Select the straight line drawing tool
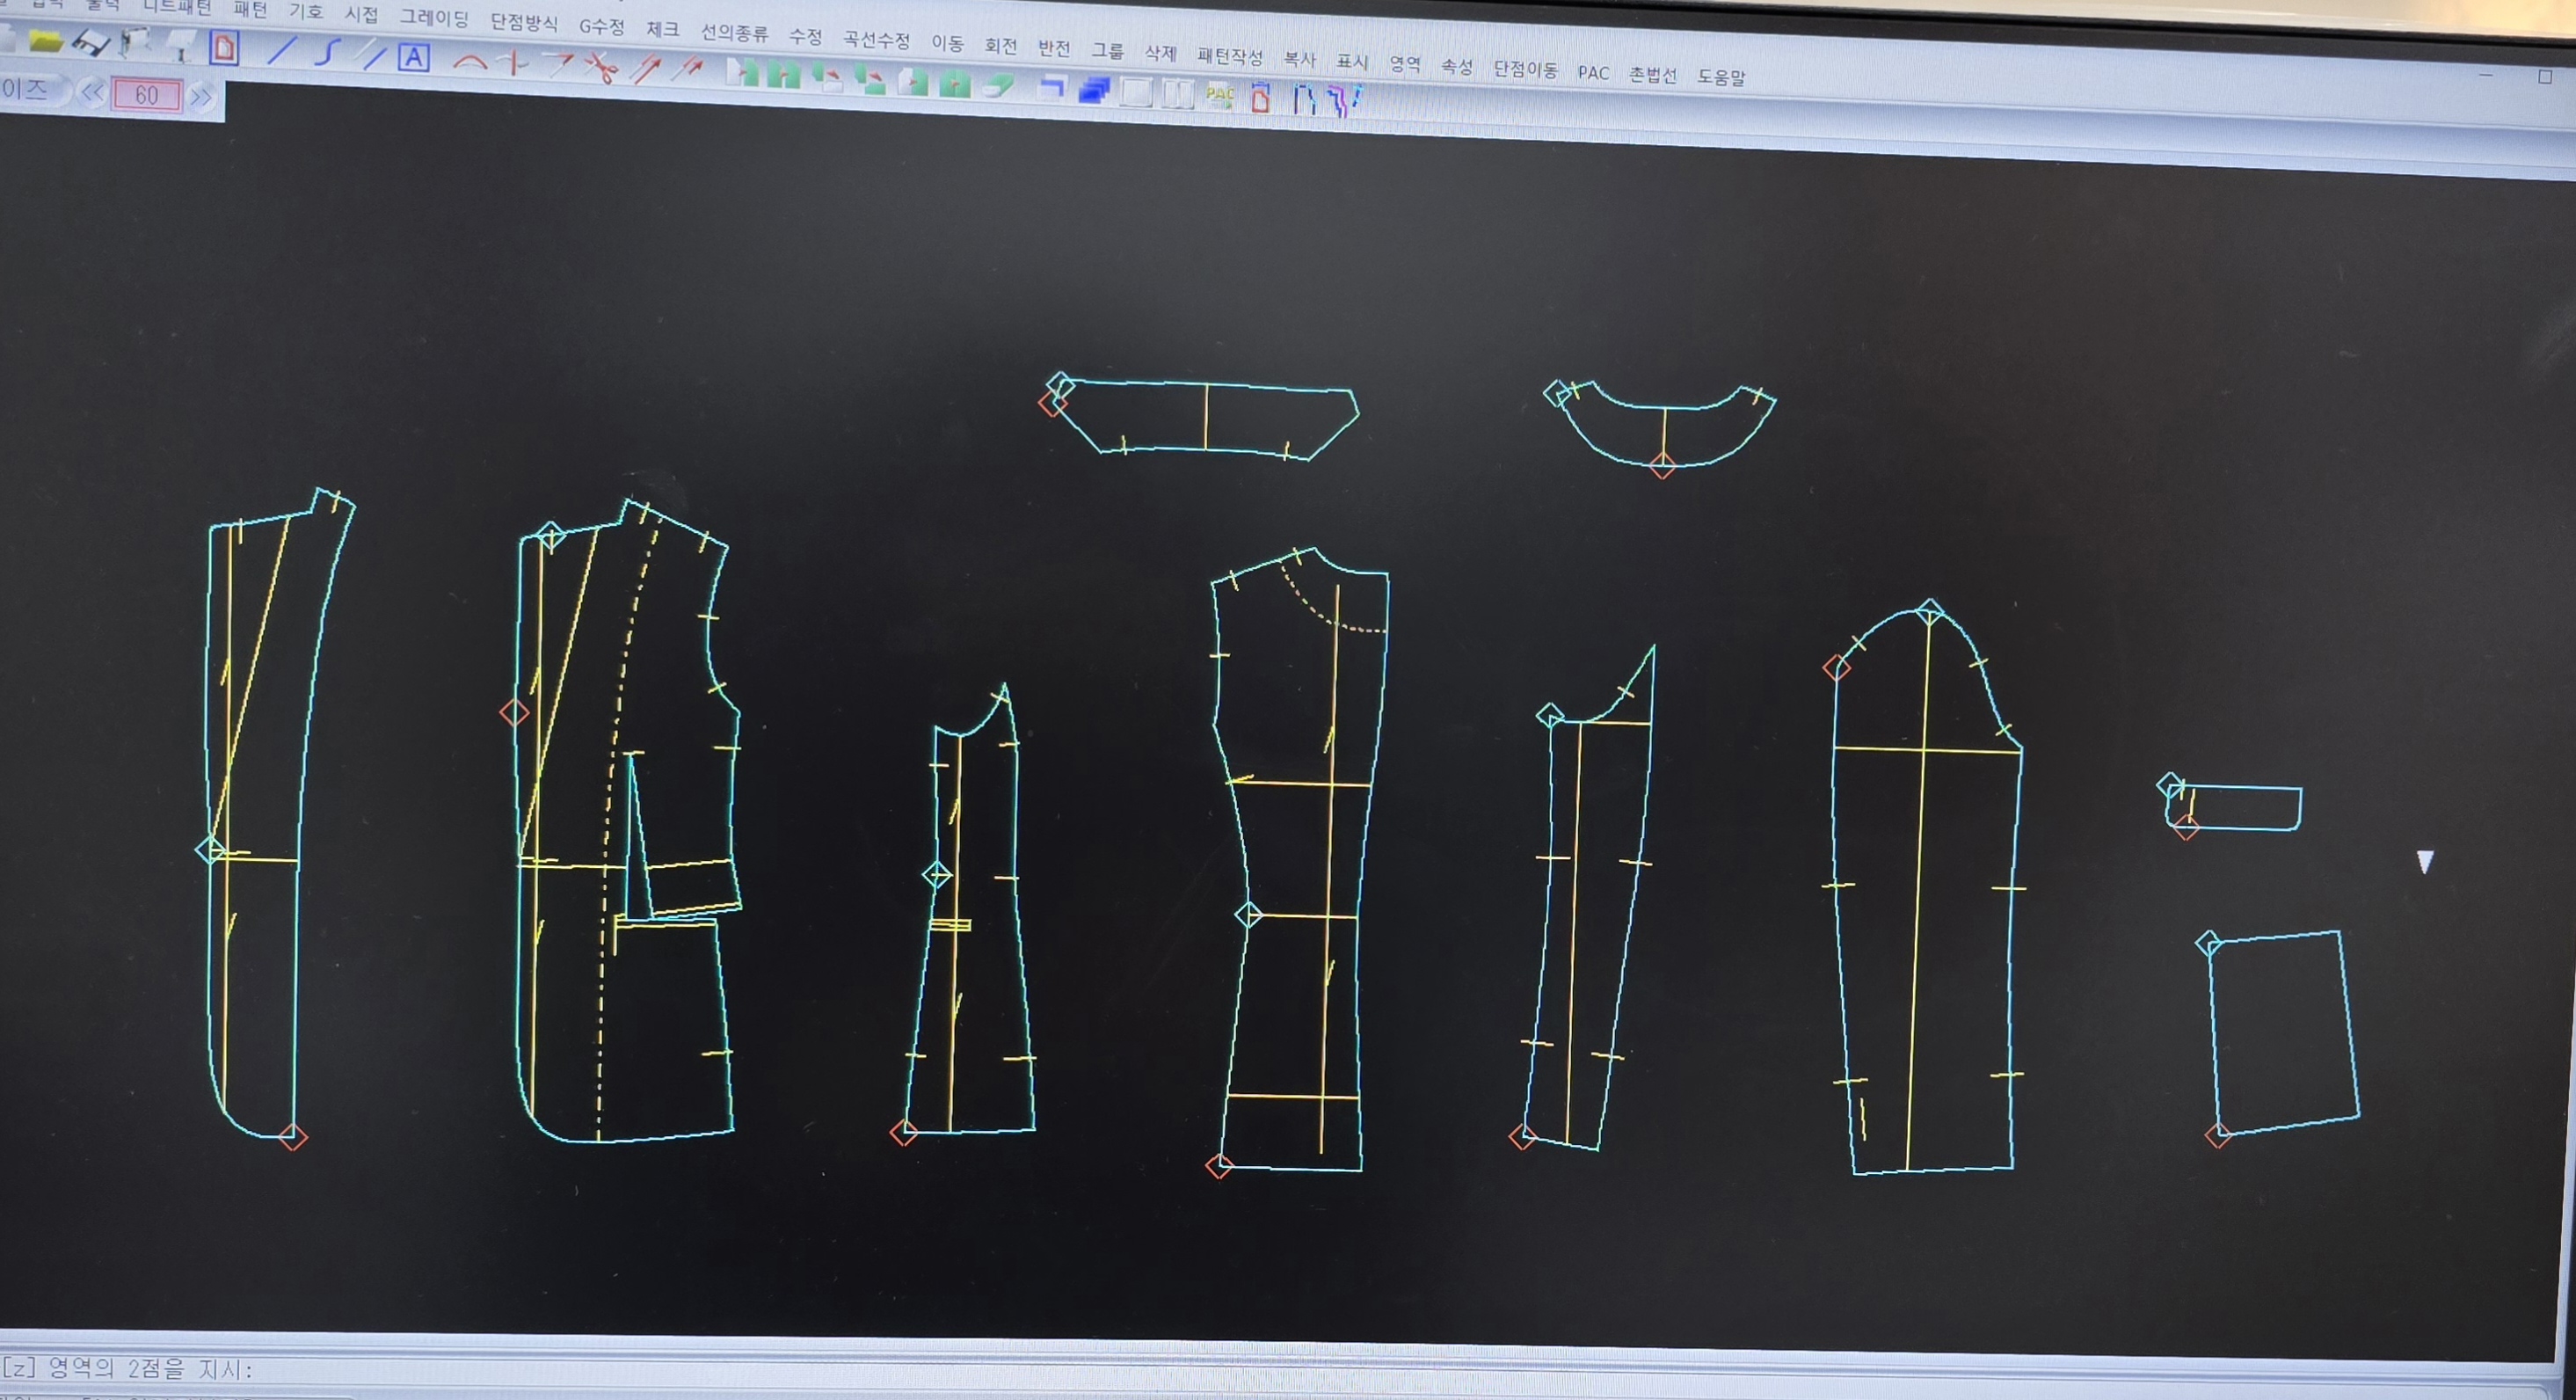 point(283,50)
